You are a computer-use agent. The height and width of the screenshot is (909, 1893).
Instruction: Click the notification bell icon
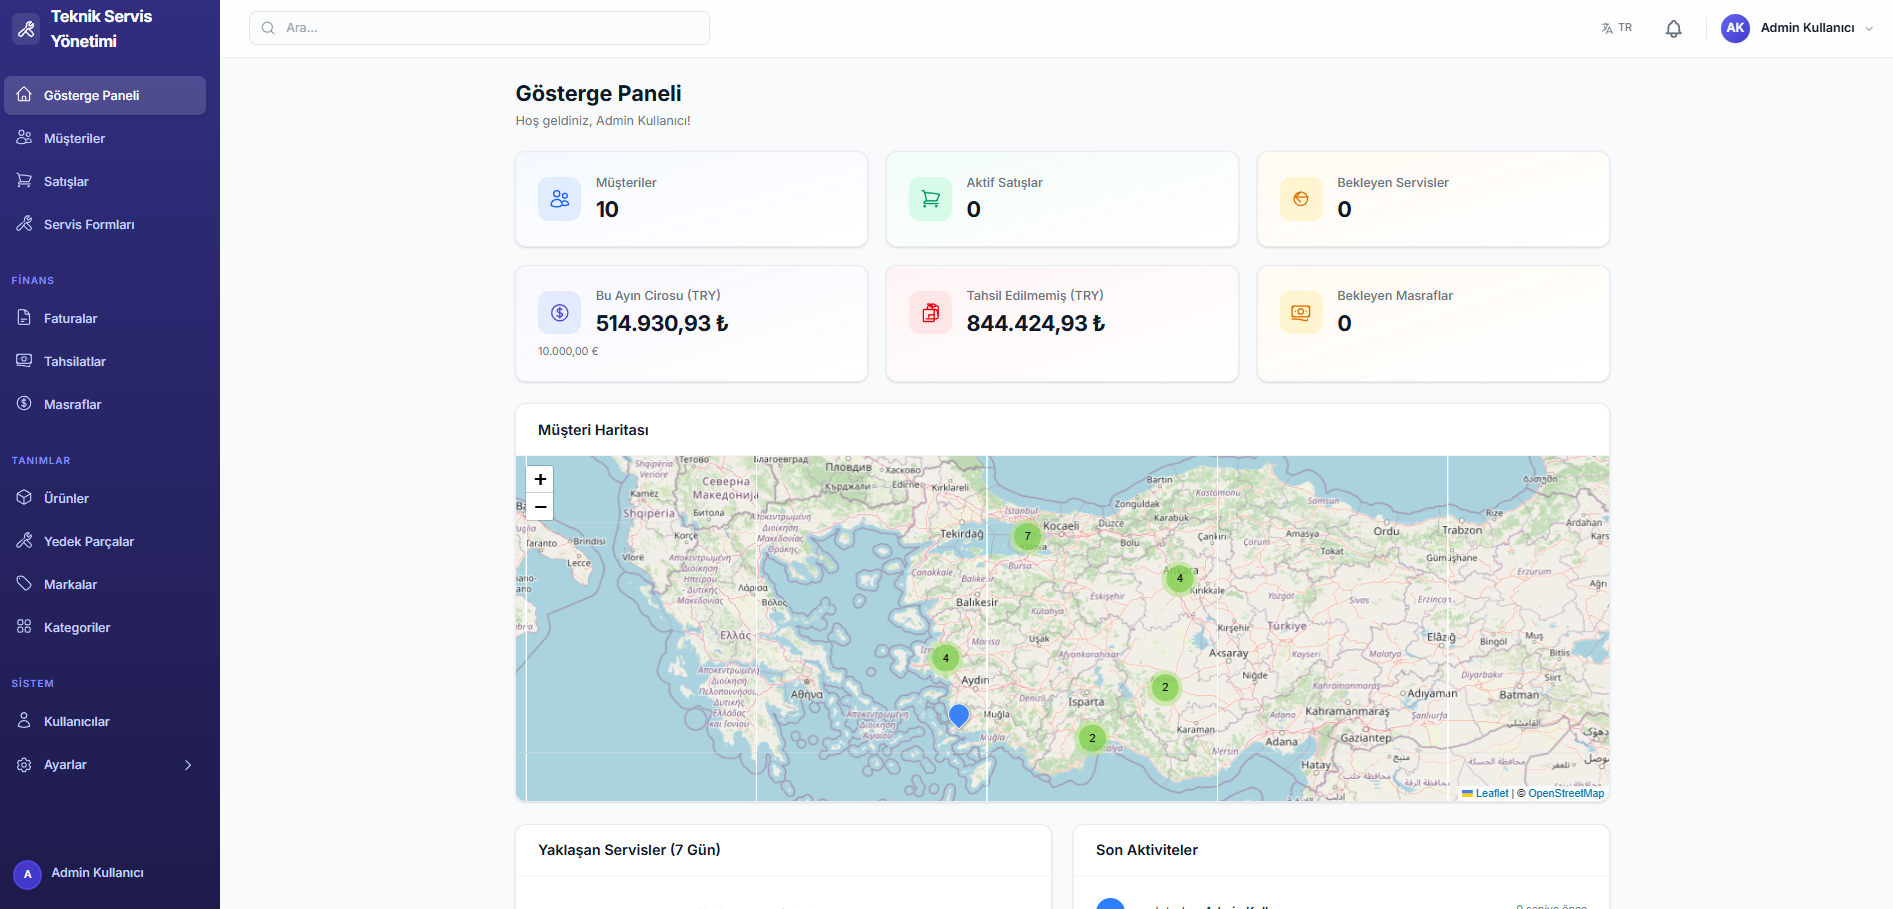(x=1673, y=29)
